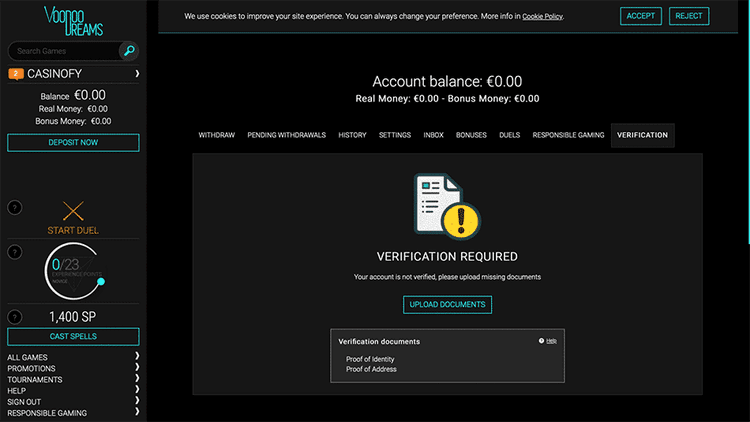This screenshot has width=750, height=422.
Task: Expand the CASINOFY account chevron
Action: click(137, 74)
